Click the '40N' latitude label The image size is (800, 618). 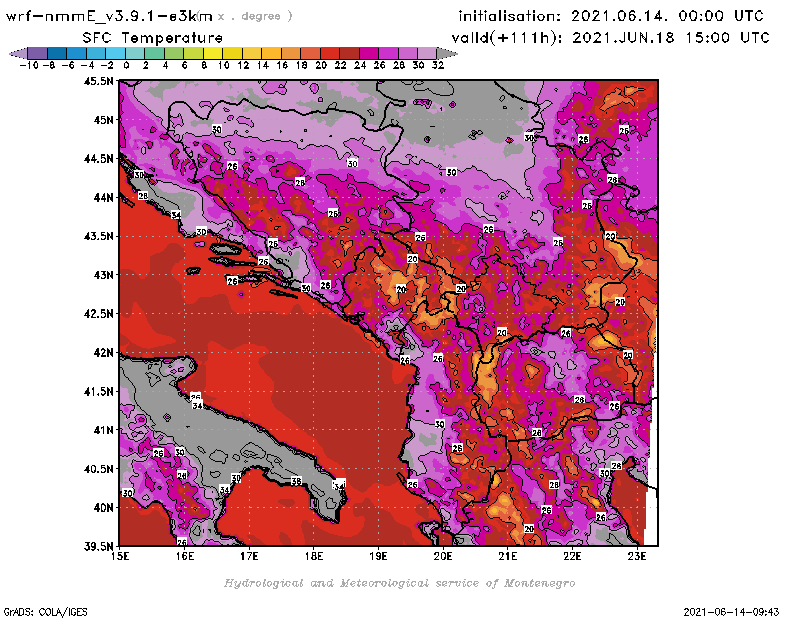coord(103,508)
